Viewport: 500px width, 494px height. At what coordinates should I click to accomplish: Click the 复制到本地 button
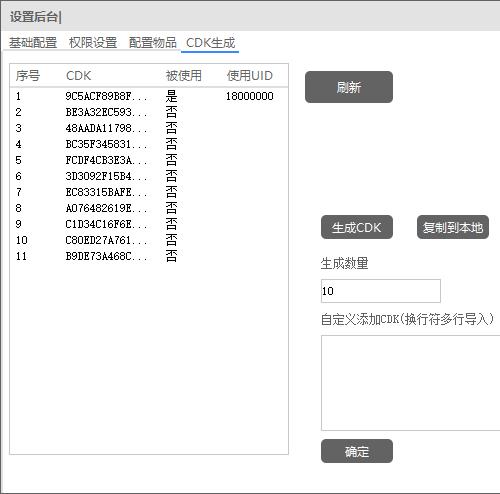[x=453, y=227]
